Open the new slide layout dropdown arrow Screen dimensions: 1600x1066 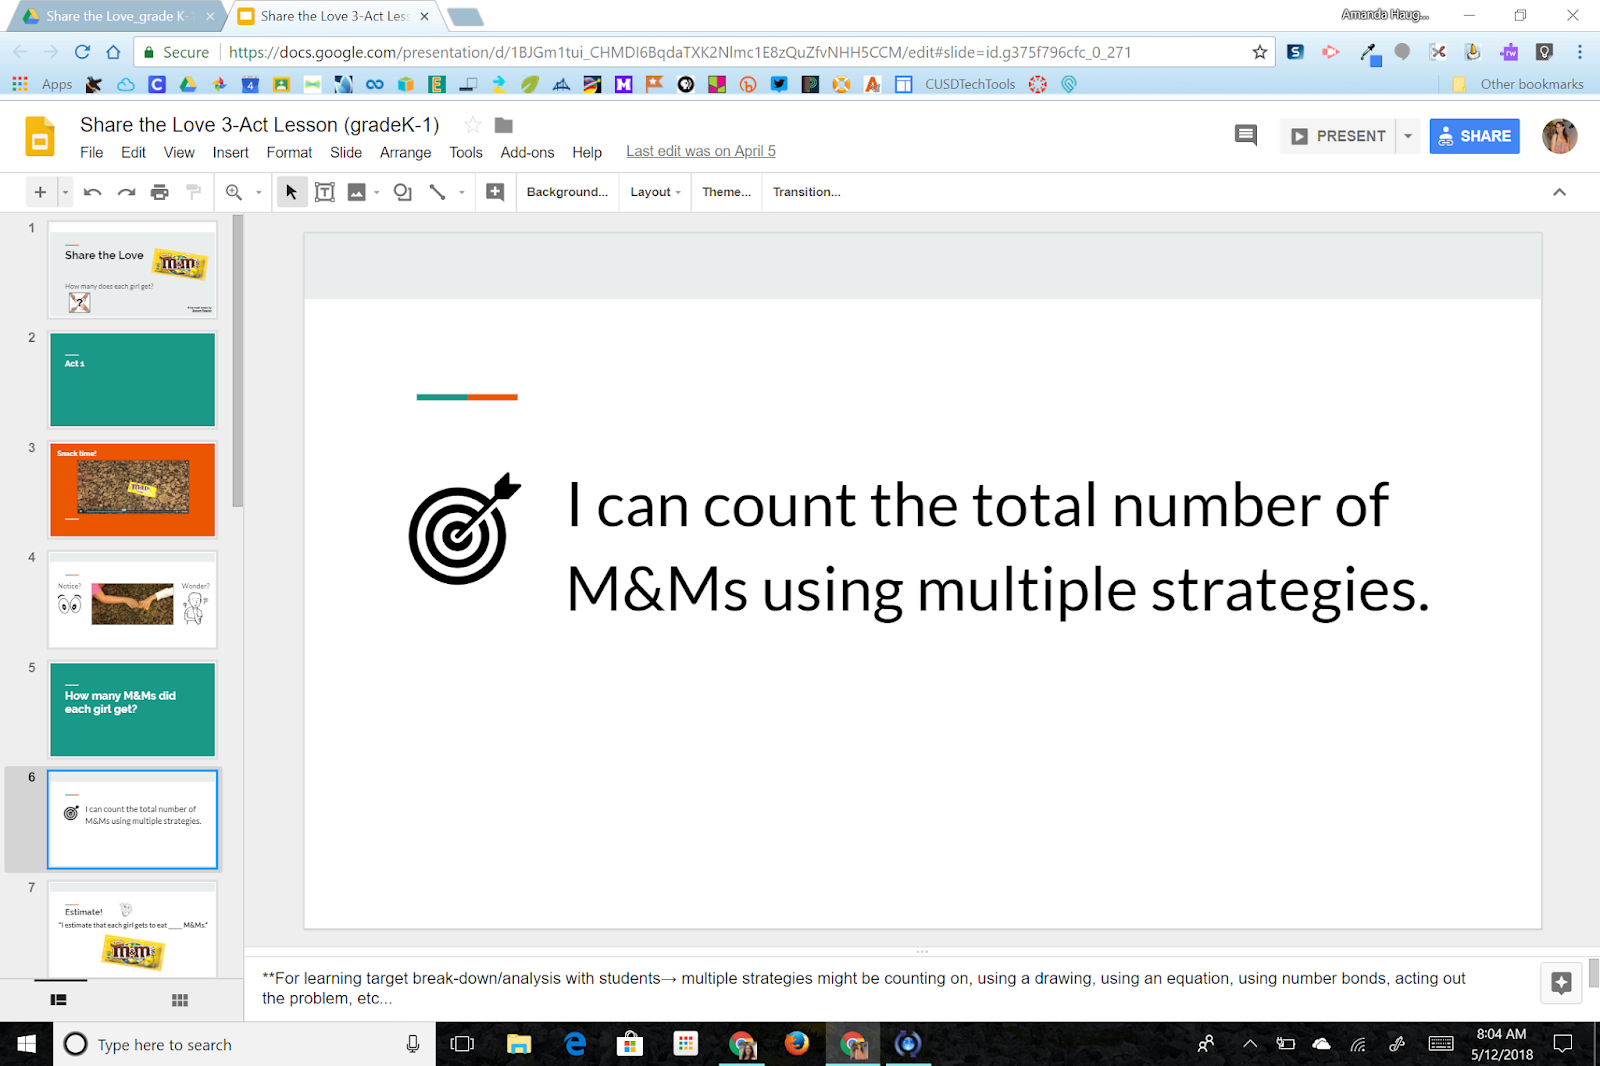tap(65, 192)
